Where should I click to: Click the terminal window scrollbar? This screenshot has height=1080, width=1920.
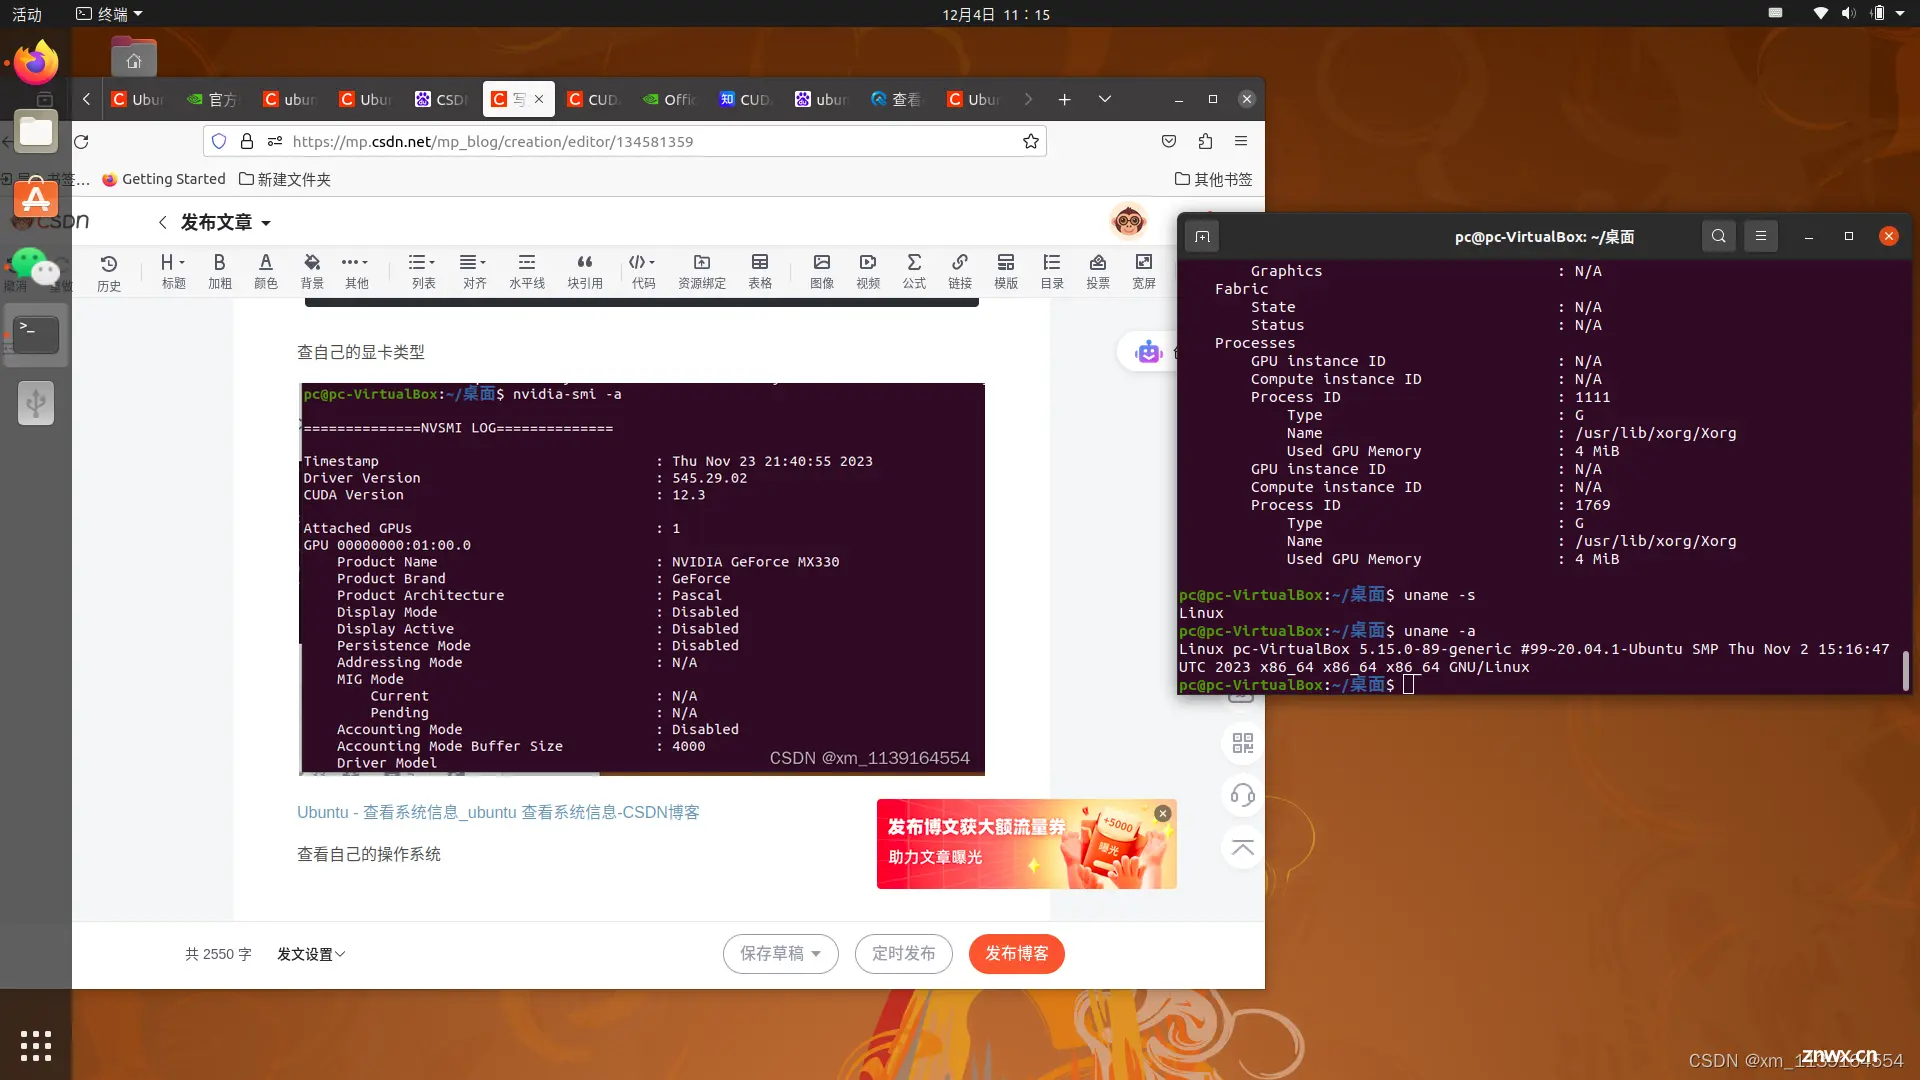coord(1906,670)
